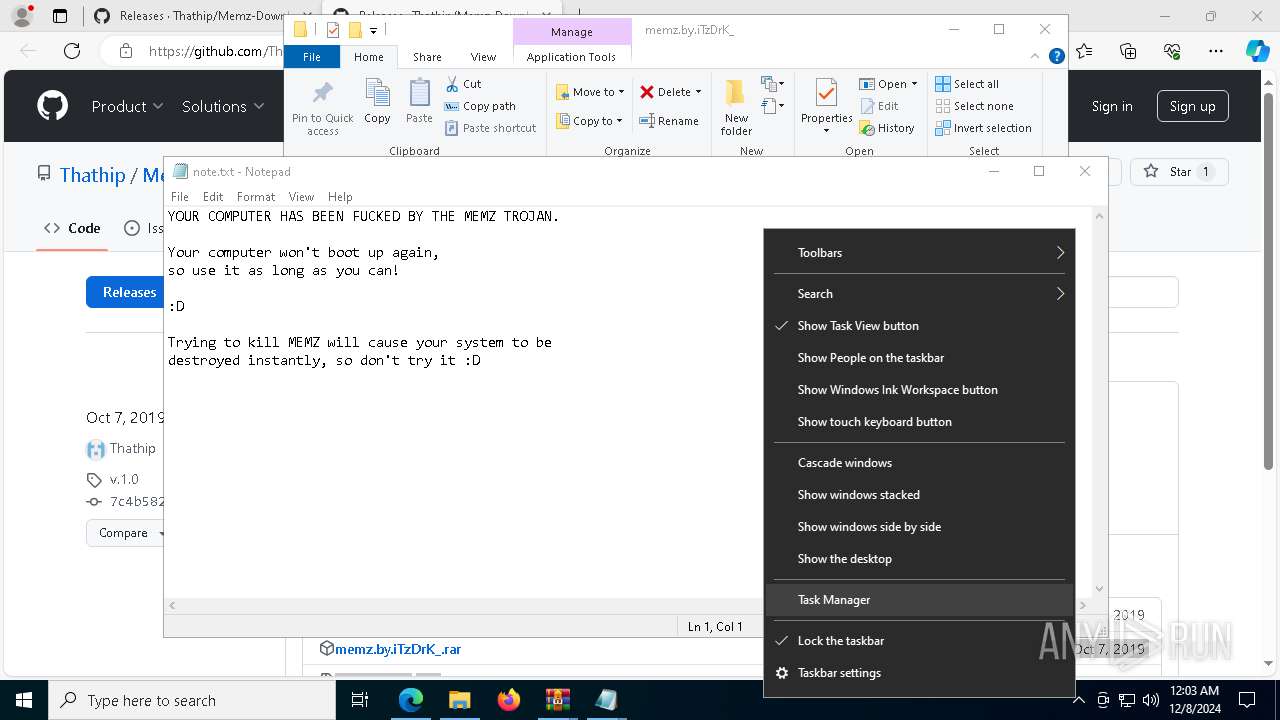The height and width of the screenshot is (720, 1280).
Task: Click Rename in Explorer ribbon
Action: 669,121
